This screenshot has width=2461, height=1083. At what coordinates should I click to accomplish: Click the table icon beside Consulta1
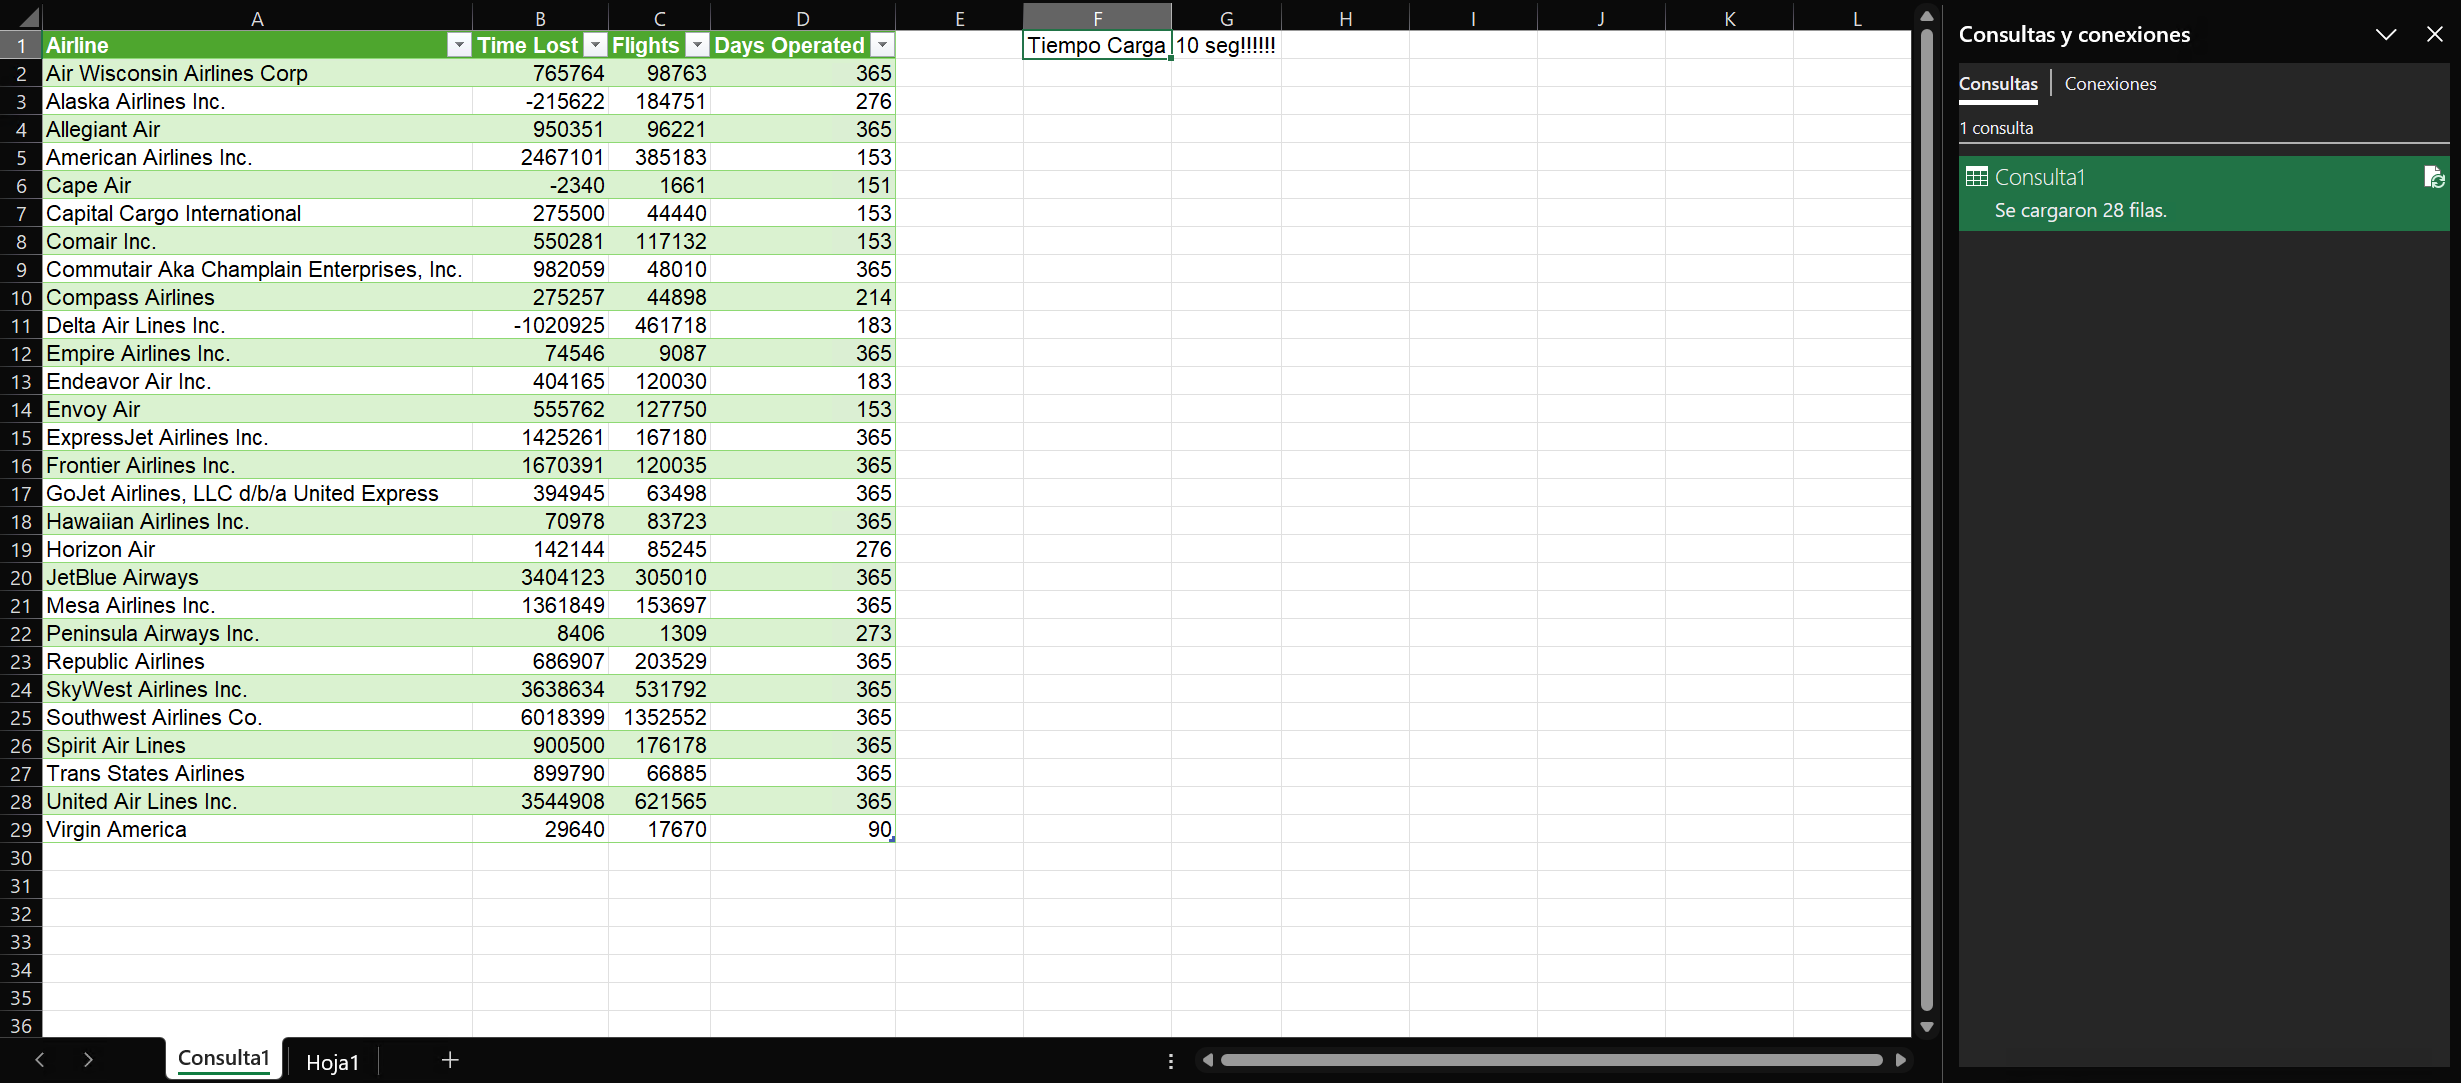point(1976,177)
